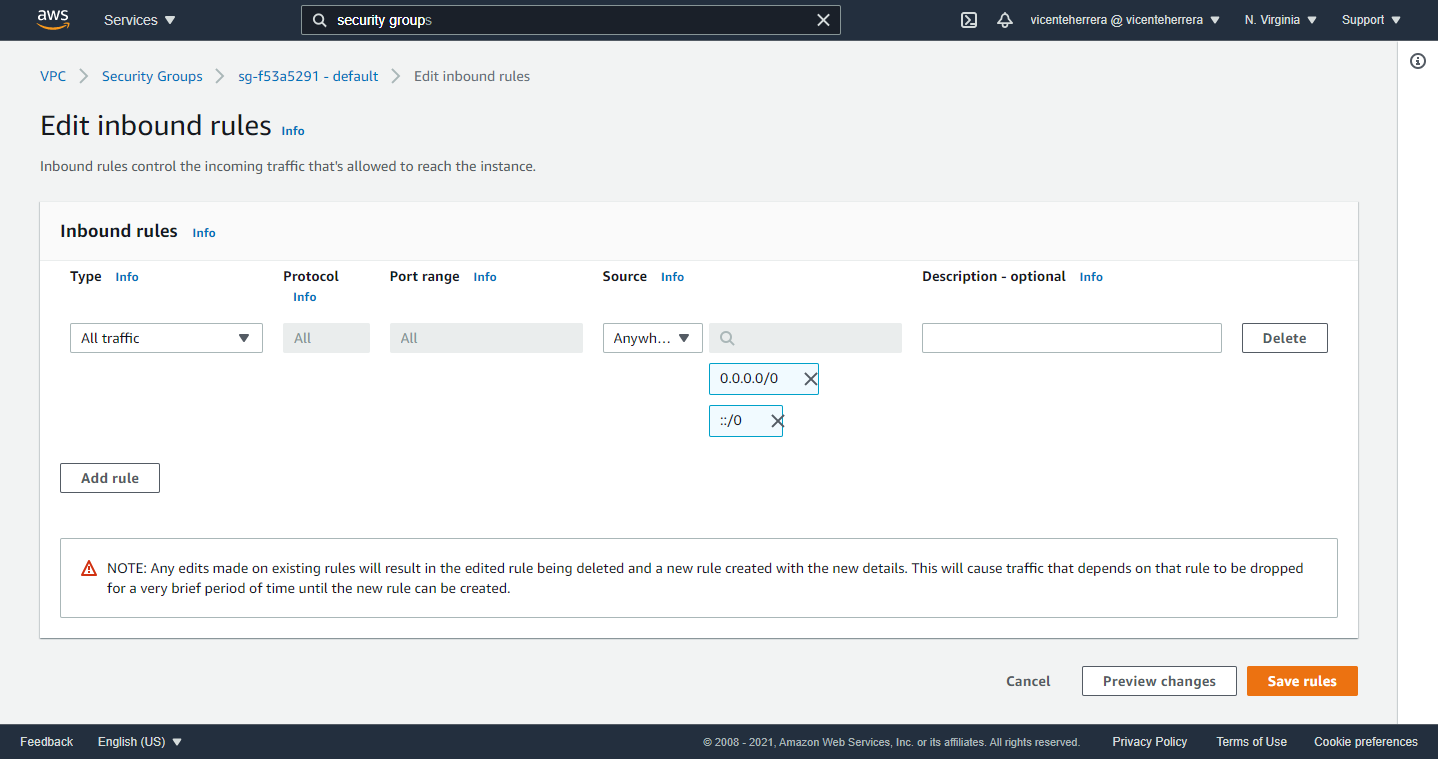The image size is (1438, 759).
Task: Click the magnifier icon in top search bar
Action: [x=319, y=20]
